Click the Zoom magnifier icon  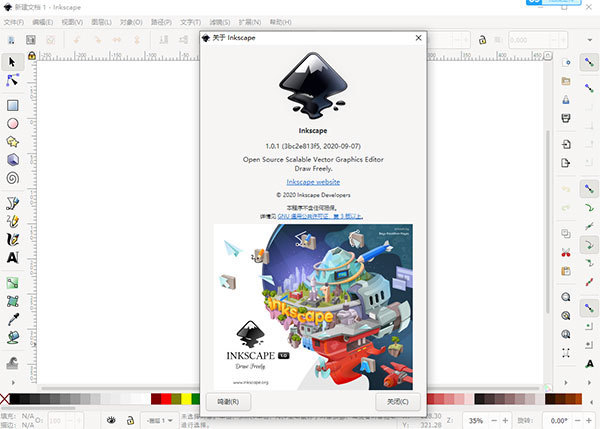point(566,297)
